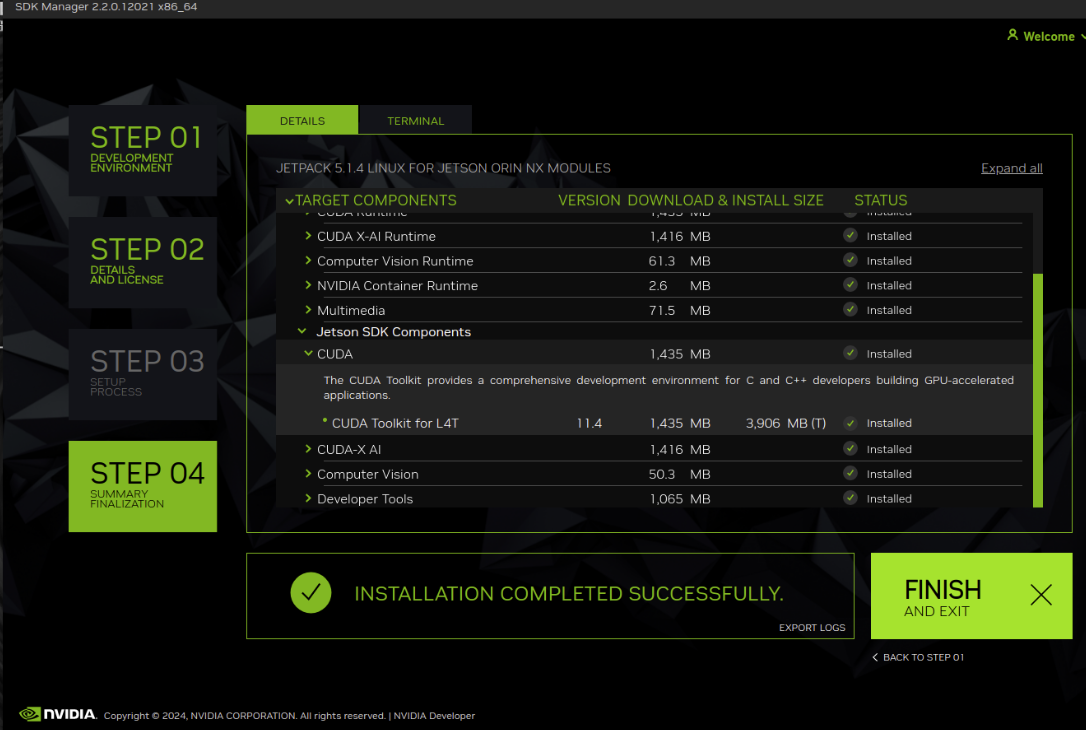Click Finish and Exit button

coord(971,596)
